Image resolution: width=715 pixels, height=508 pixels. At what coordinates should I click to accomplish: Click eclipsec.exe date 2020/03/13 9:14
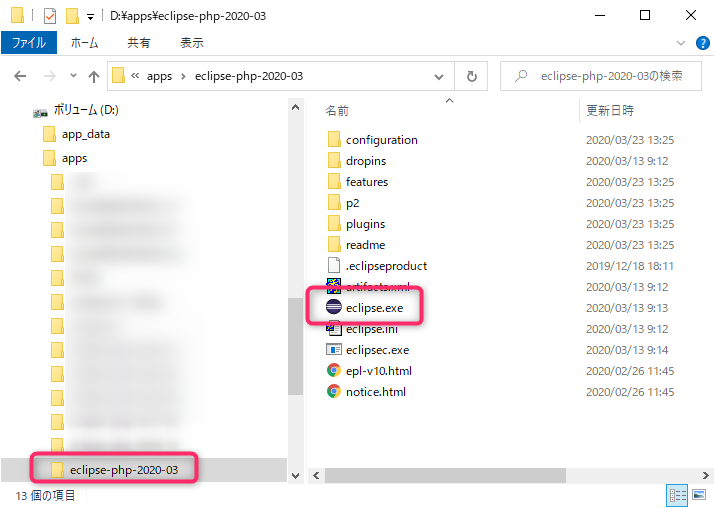point(627,350)
